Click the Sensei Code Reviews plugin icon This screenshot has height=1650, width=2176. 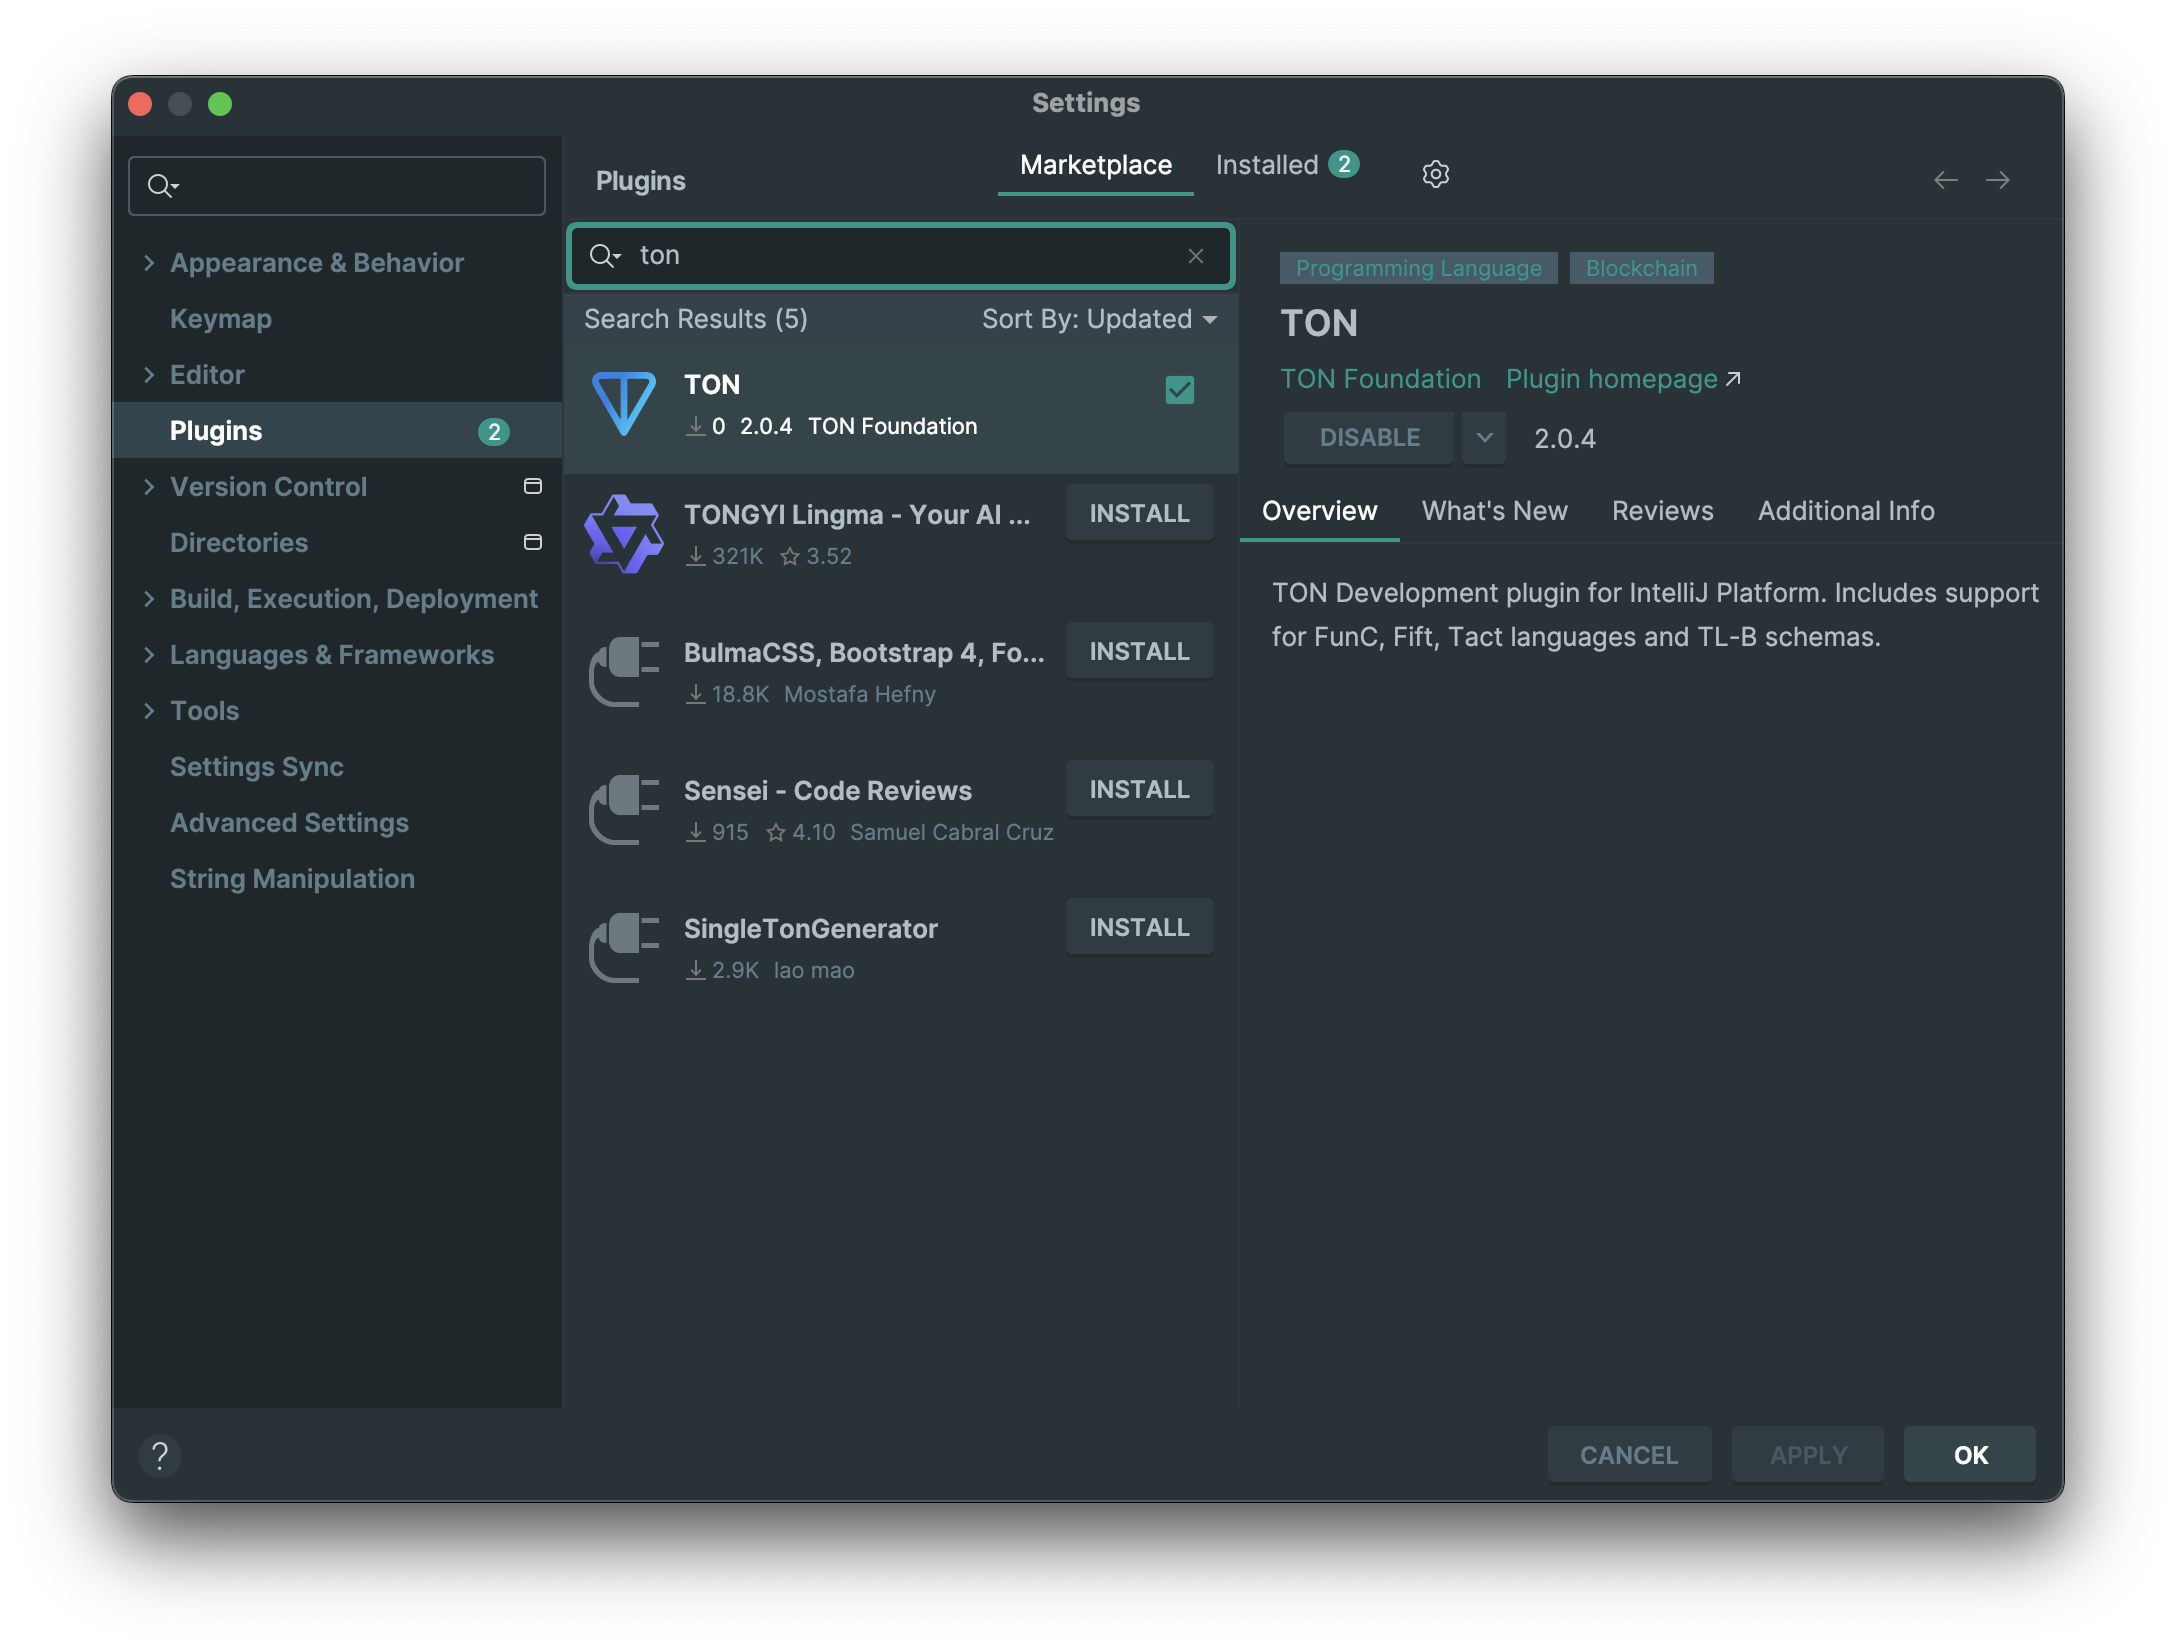coord(623,810)
